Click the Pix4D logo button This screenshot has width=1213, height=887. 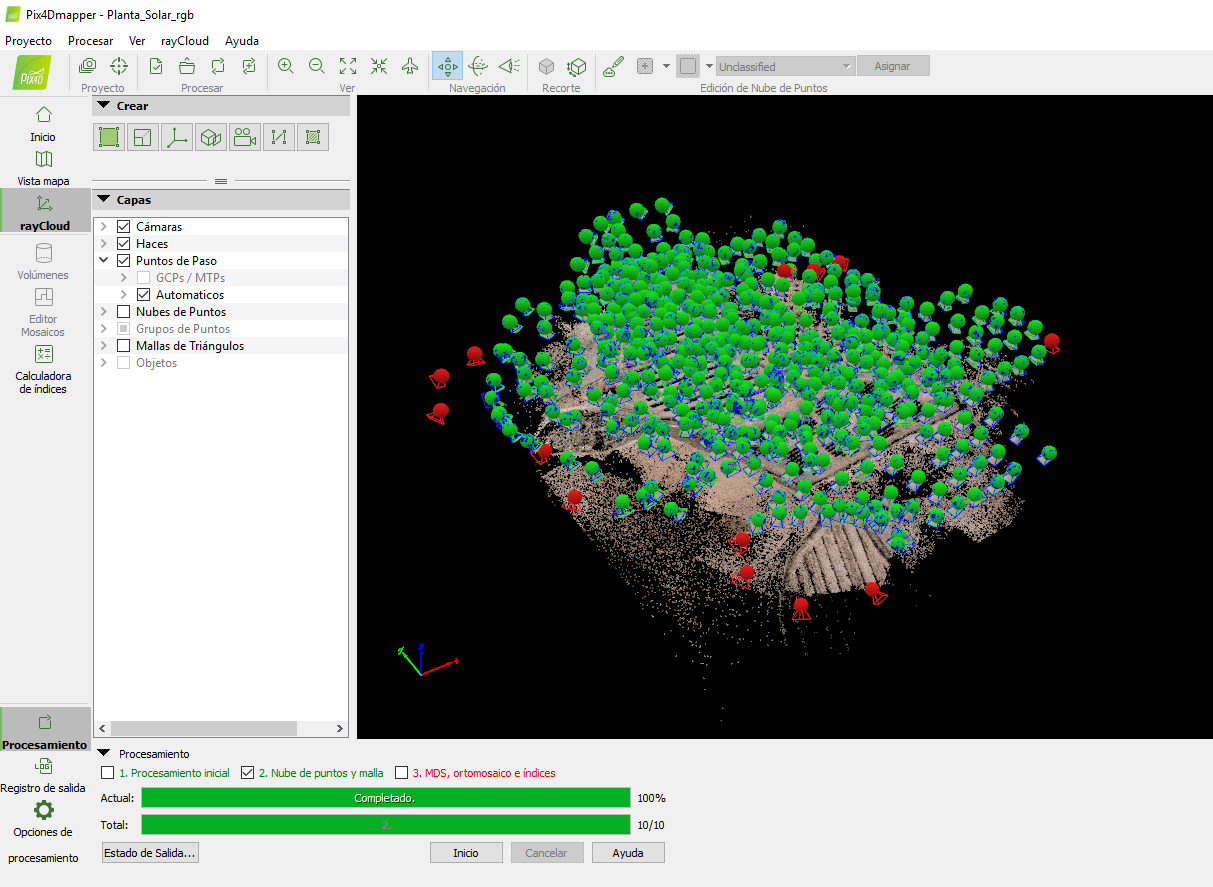point(33,73)
